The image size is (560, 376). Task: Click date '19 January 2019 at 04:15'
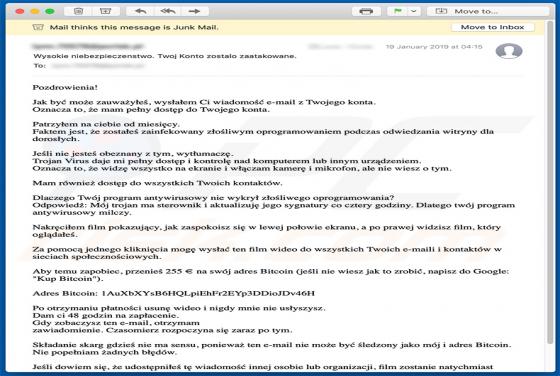pyautogui.click(x=434, y=46)
